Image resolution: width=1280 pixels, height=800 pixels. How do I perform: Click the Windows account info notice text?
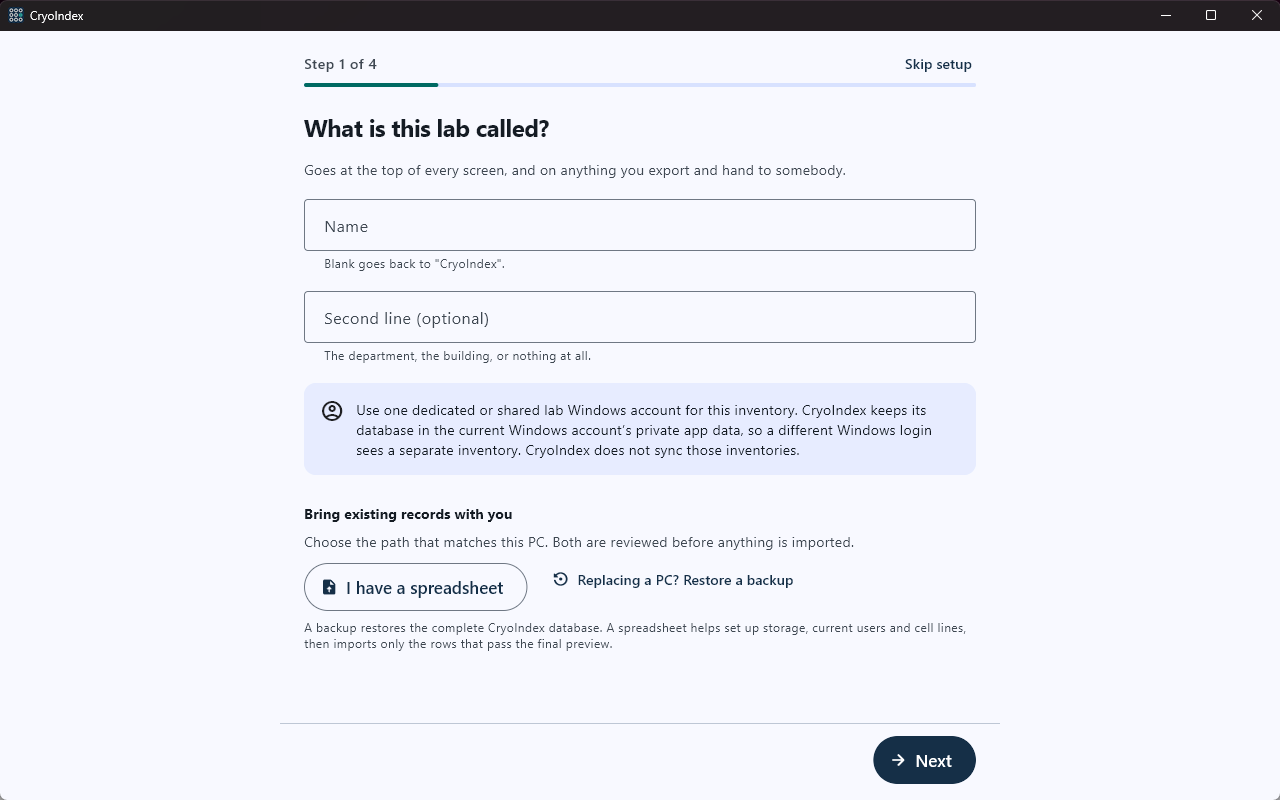click(x=644, y=430)
